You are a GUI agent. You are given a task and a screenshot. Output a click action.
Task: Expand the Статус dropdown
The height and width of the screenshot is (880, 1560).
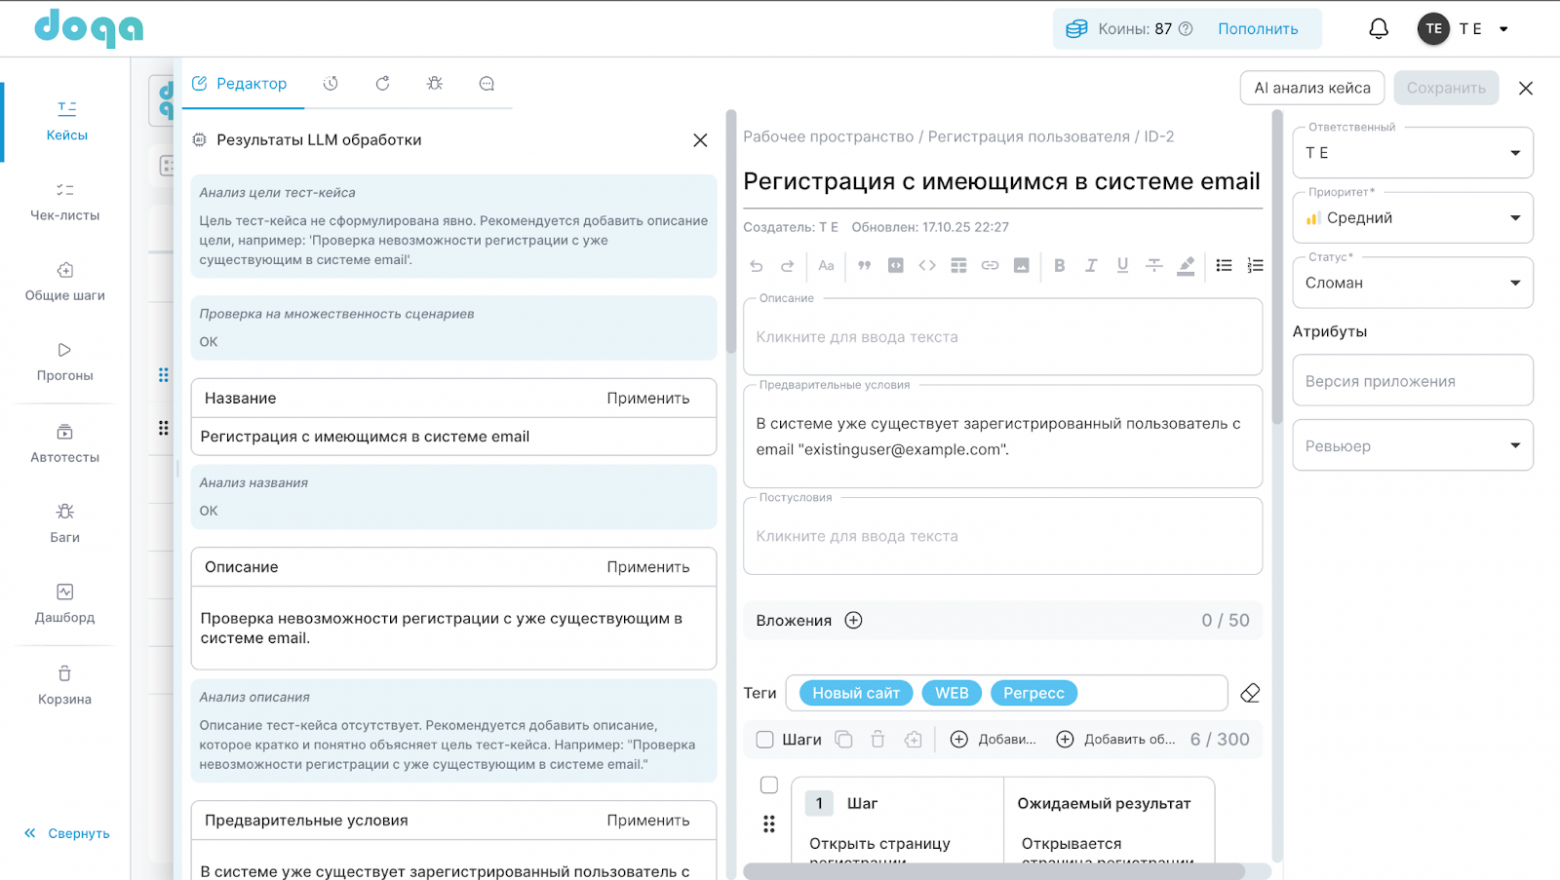click(1412, 283)
